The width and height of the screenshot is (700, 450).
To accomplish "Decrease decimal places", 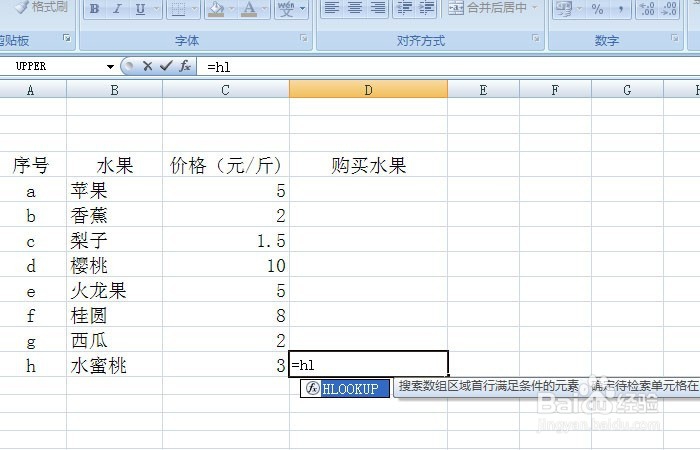I will click(669, 8).
